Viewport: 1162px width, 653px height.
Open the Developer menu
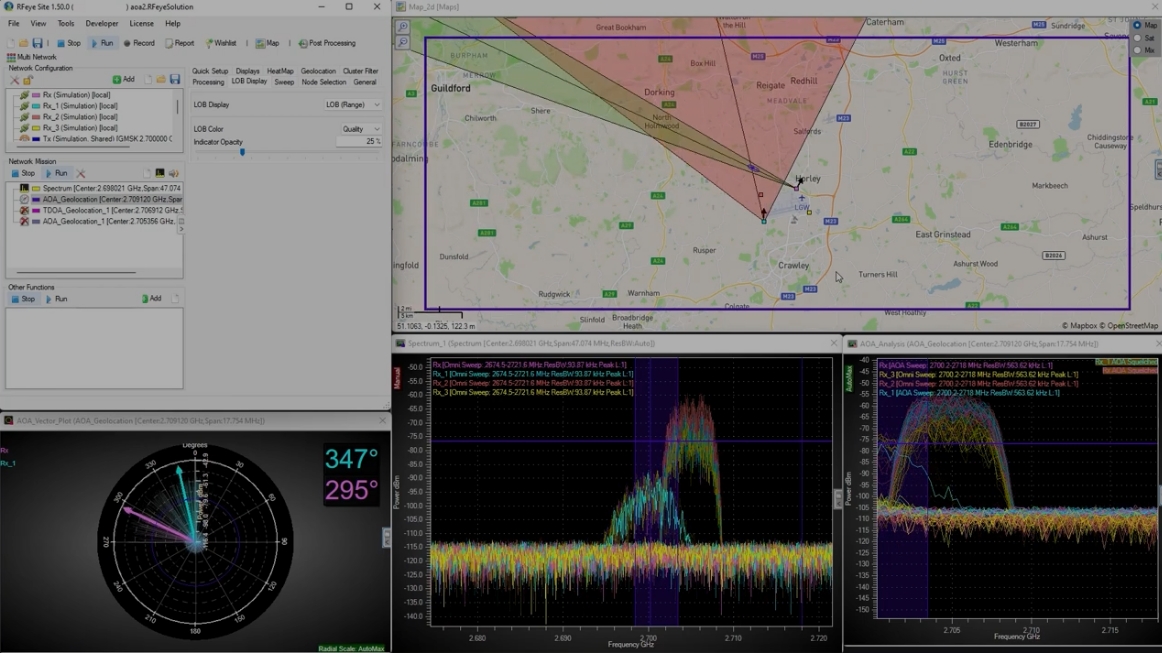pos(102,24)
